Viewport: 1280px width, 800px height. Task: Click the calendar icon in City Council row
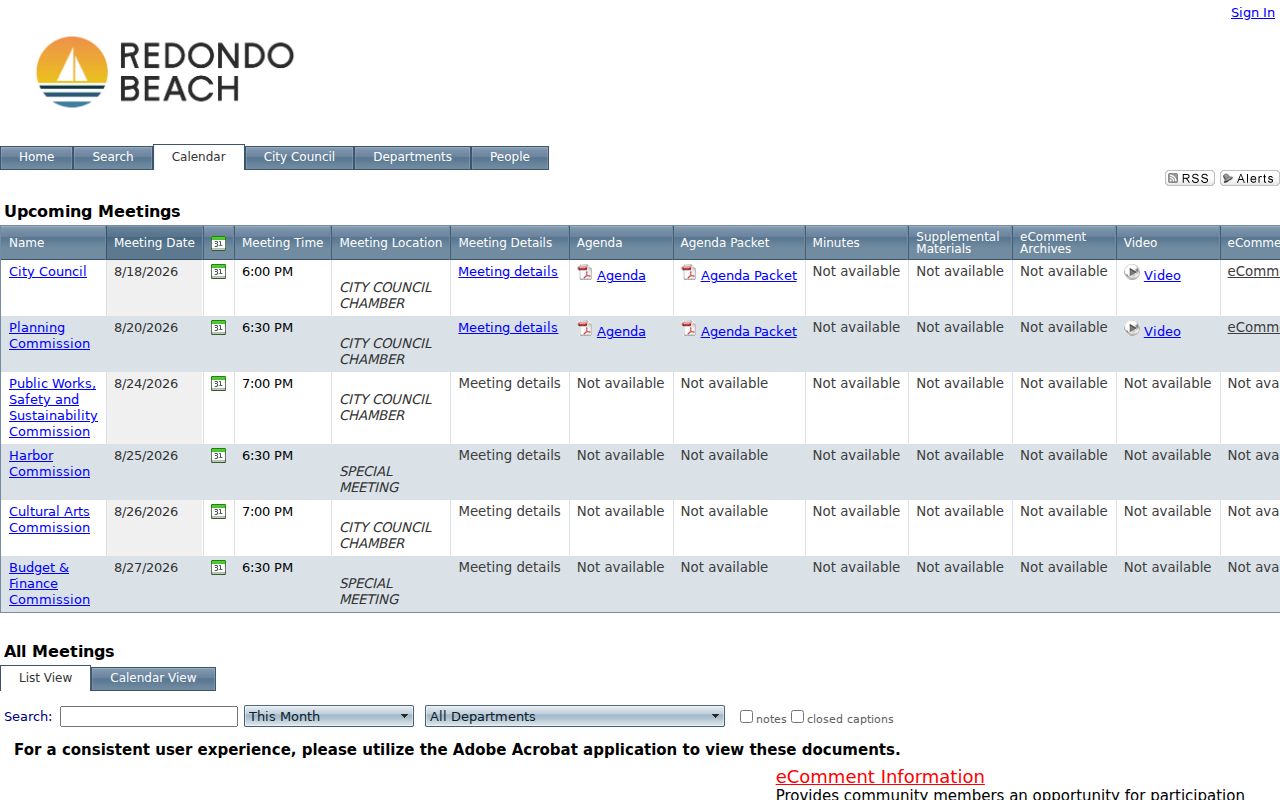[x=218, y=271]
